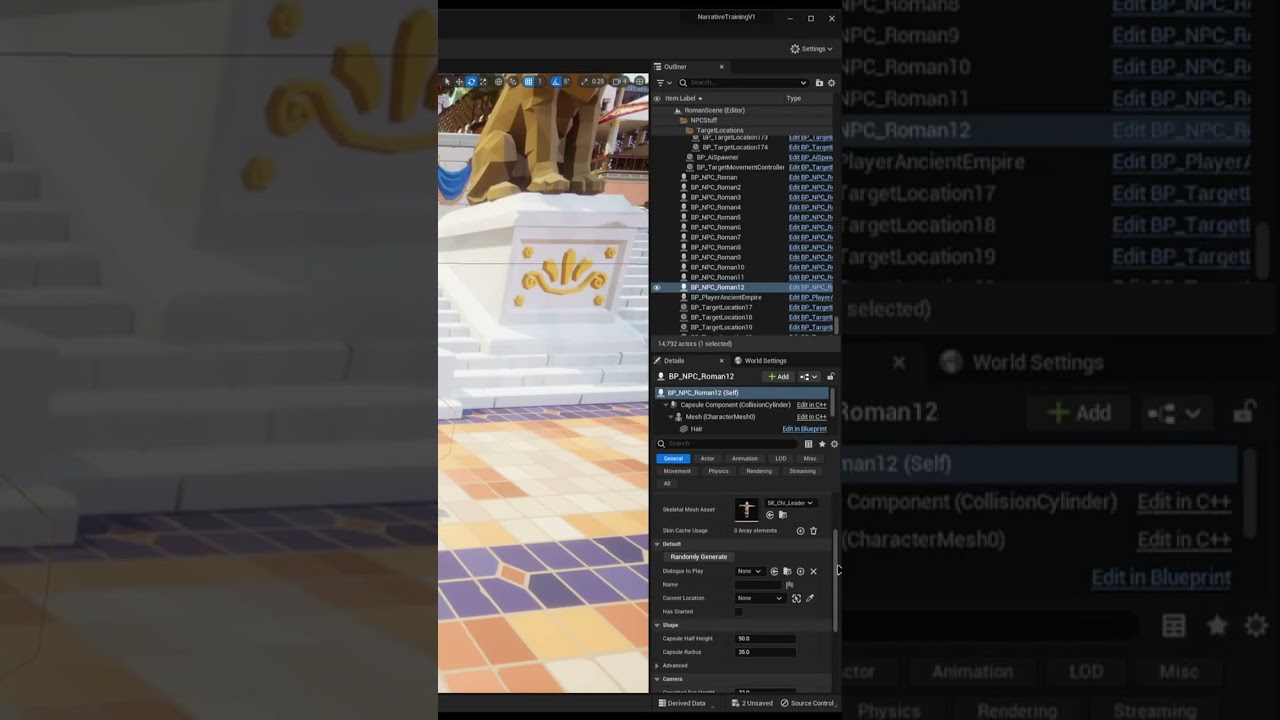
Task: Pick Current Location actor from scene eyedropper
Action: click(x=810, y=598)
